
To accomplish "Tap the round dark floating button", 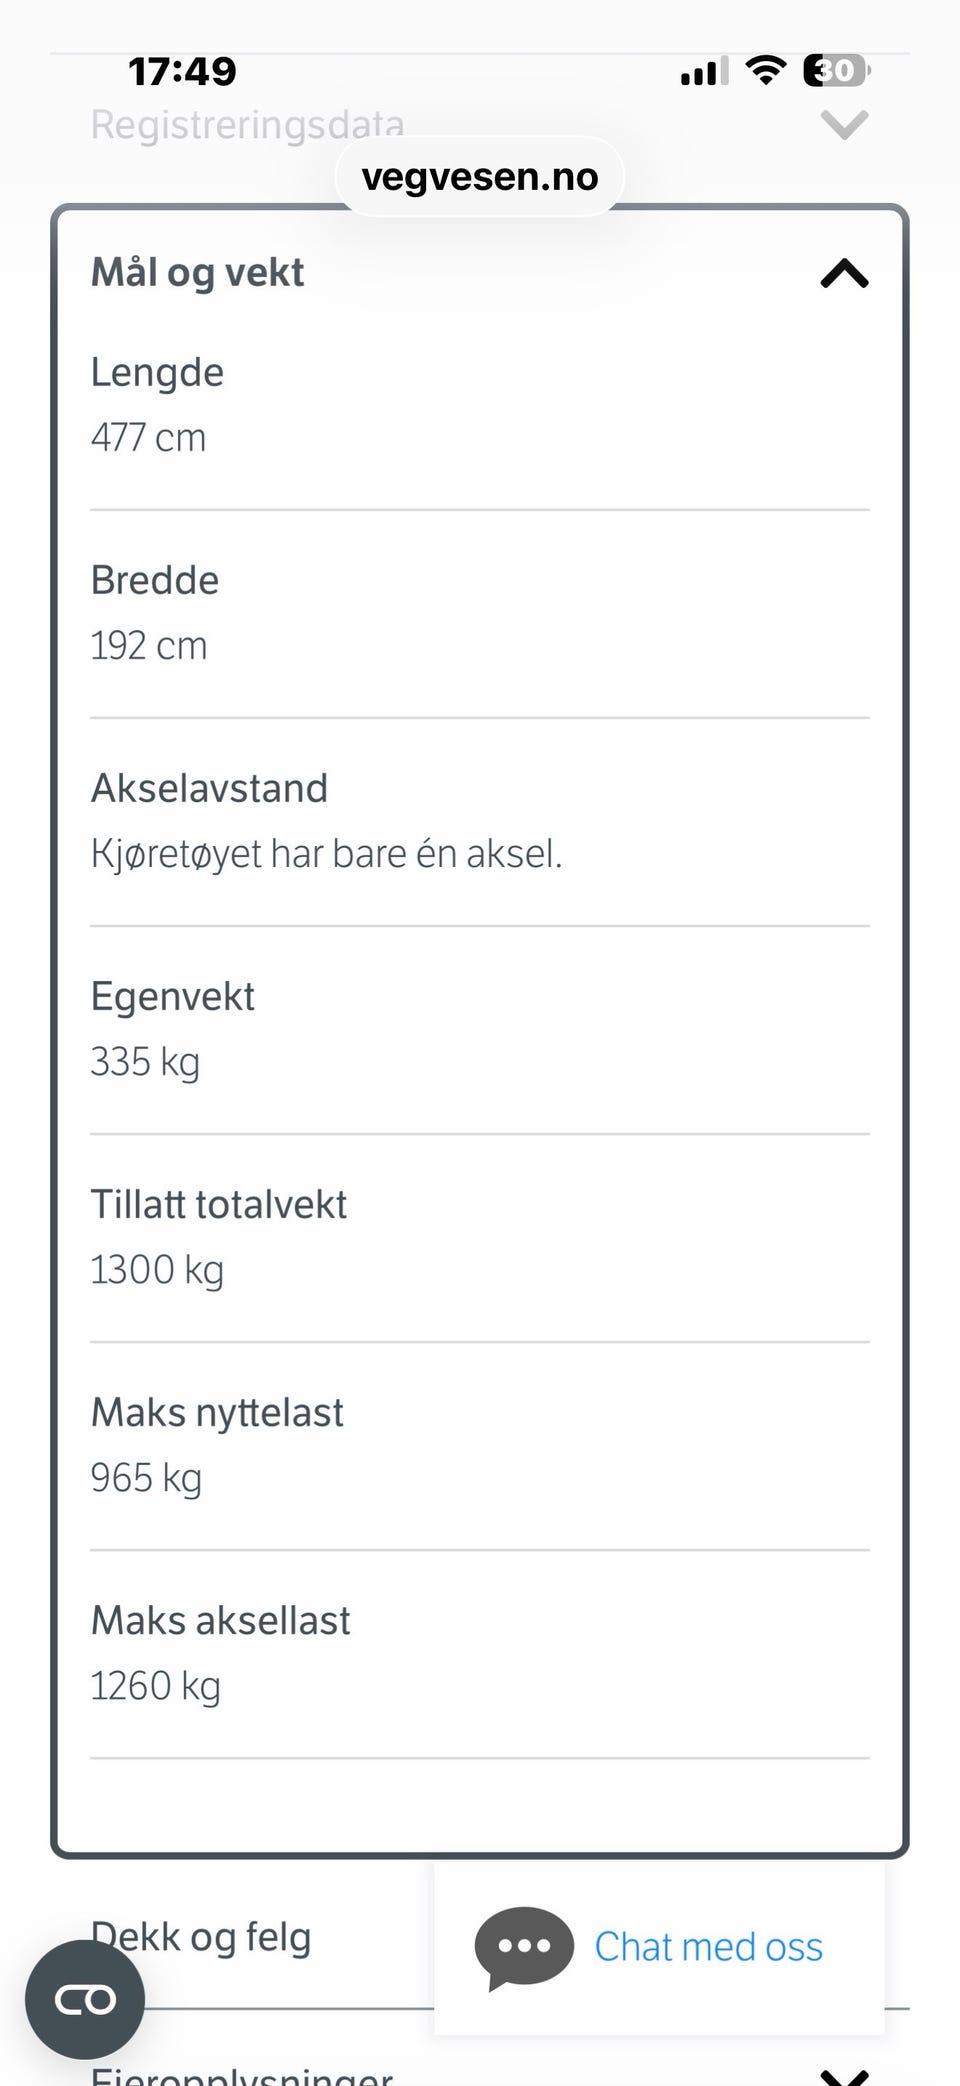I will [85, 1999].
